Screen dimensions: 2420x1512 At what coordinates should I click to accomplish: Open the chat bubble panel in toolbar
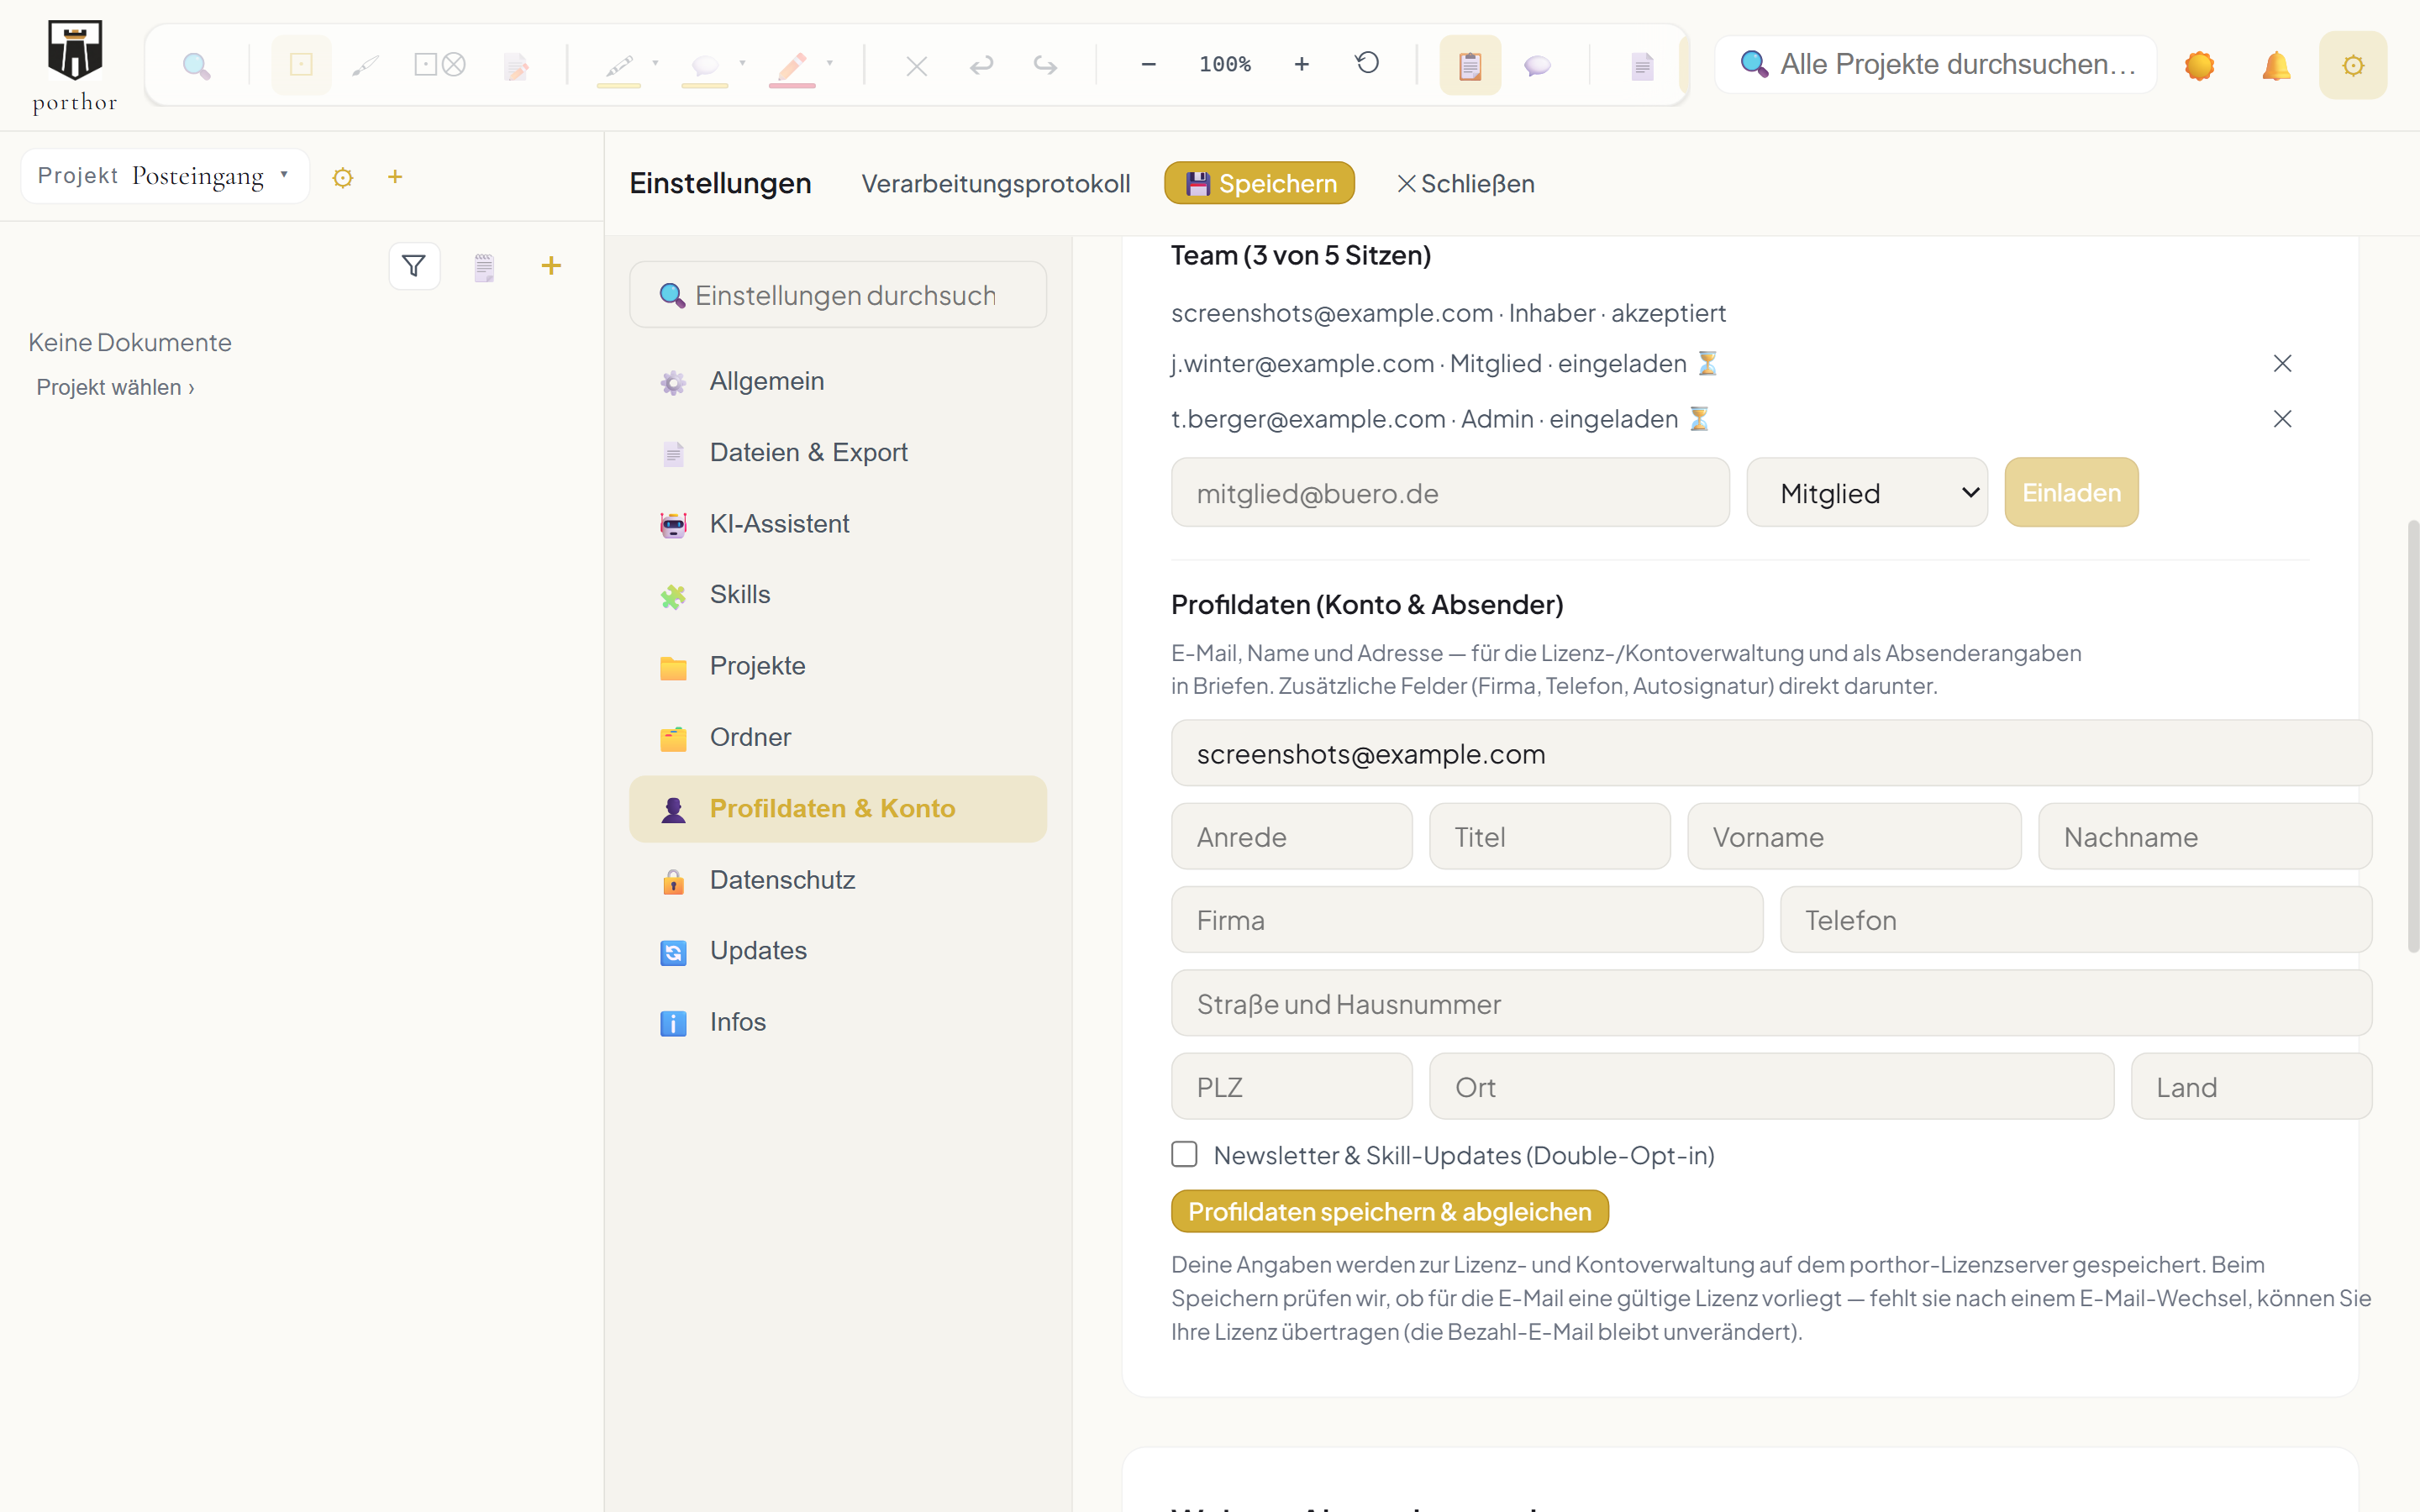point(1537,66)
